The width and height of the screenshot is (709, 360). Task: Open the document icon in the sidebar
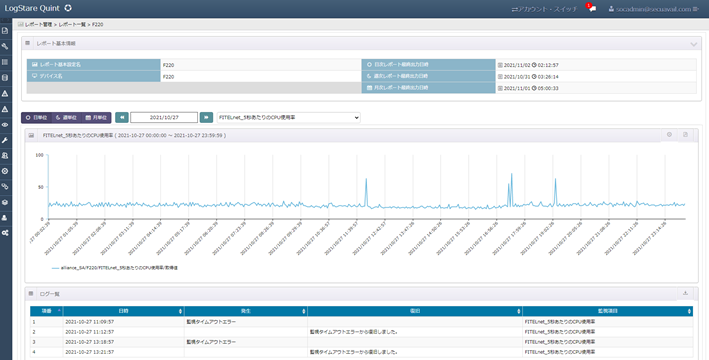(5, 31)
